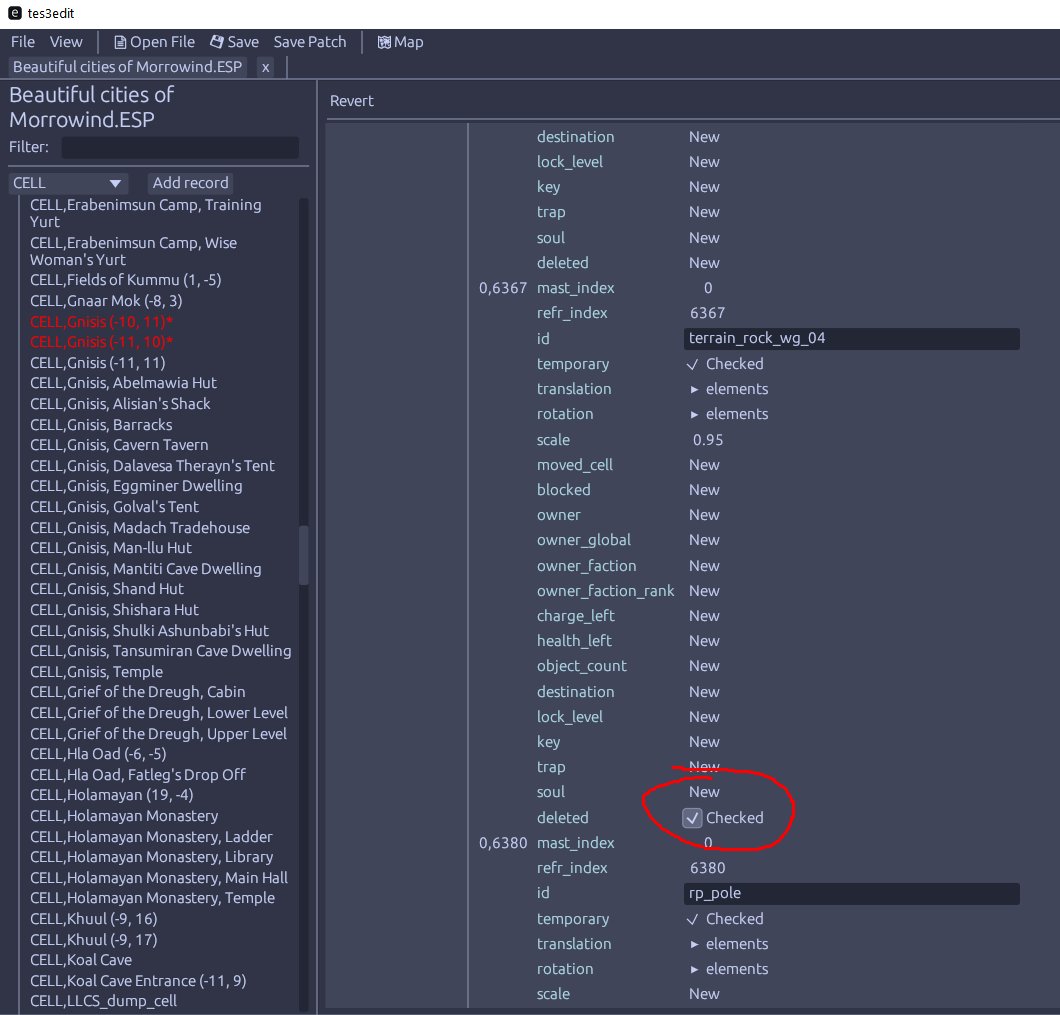Select CELL,Erabenimsun Camp, Training Yurt
Screen dimensions: 1060x1015
(145, 213)
